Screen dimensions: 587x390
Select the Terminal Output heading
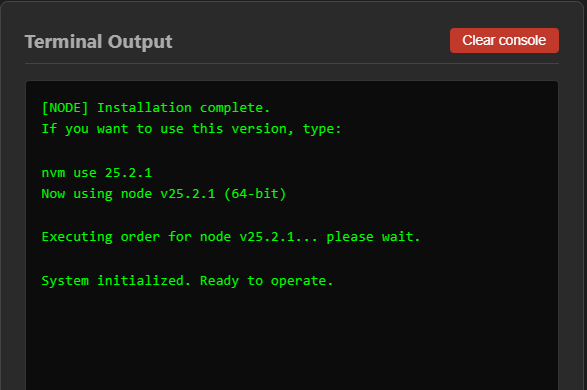98,42
